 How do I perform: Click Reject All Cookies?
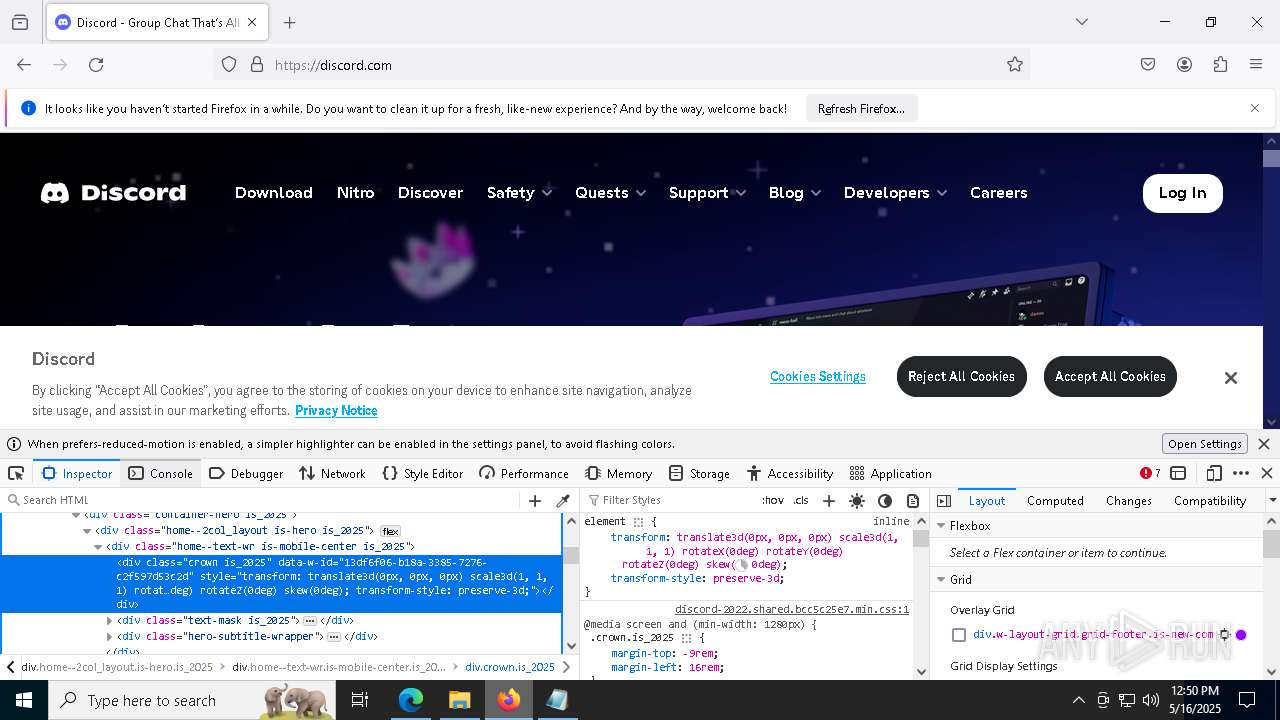coord(961,376)
